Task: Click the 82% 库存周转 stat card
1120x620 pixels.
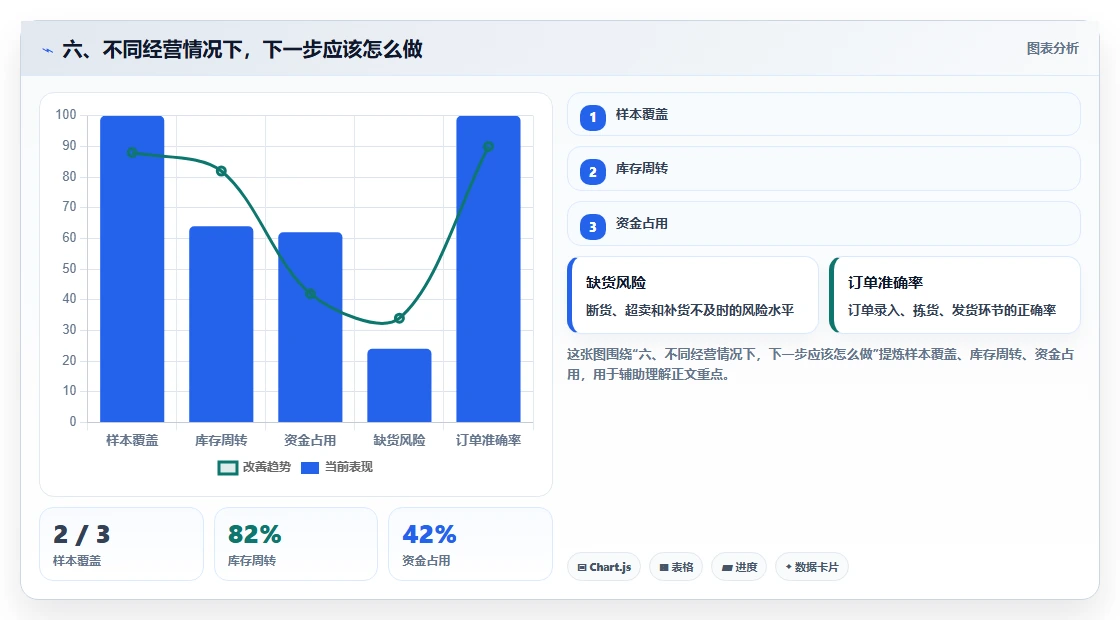Action: [296, 544]
